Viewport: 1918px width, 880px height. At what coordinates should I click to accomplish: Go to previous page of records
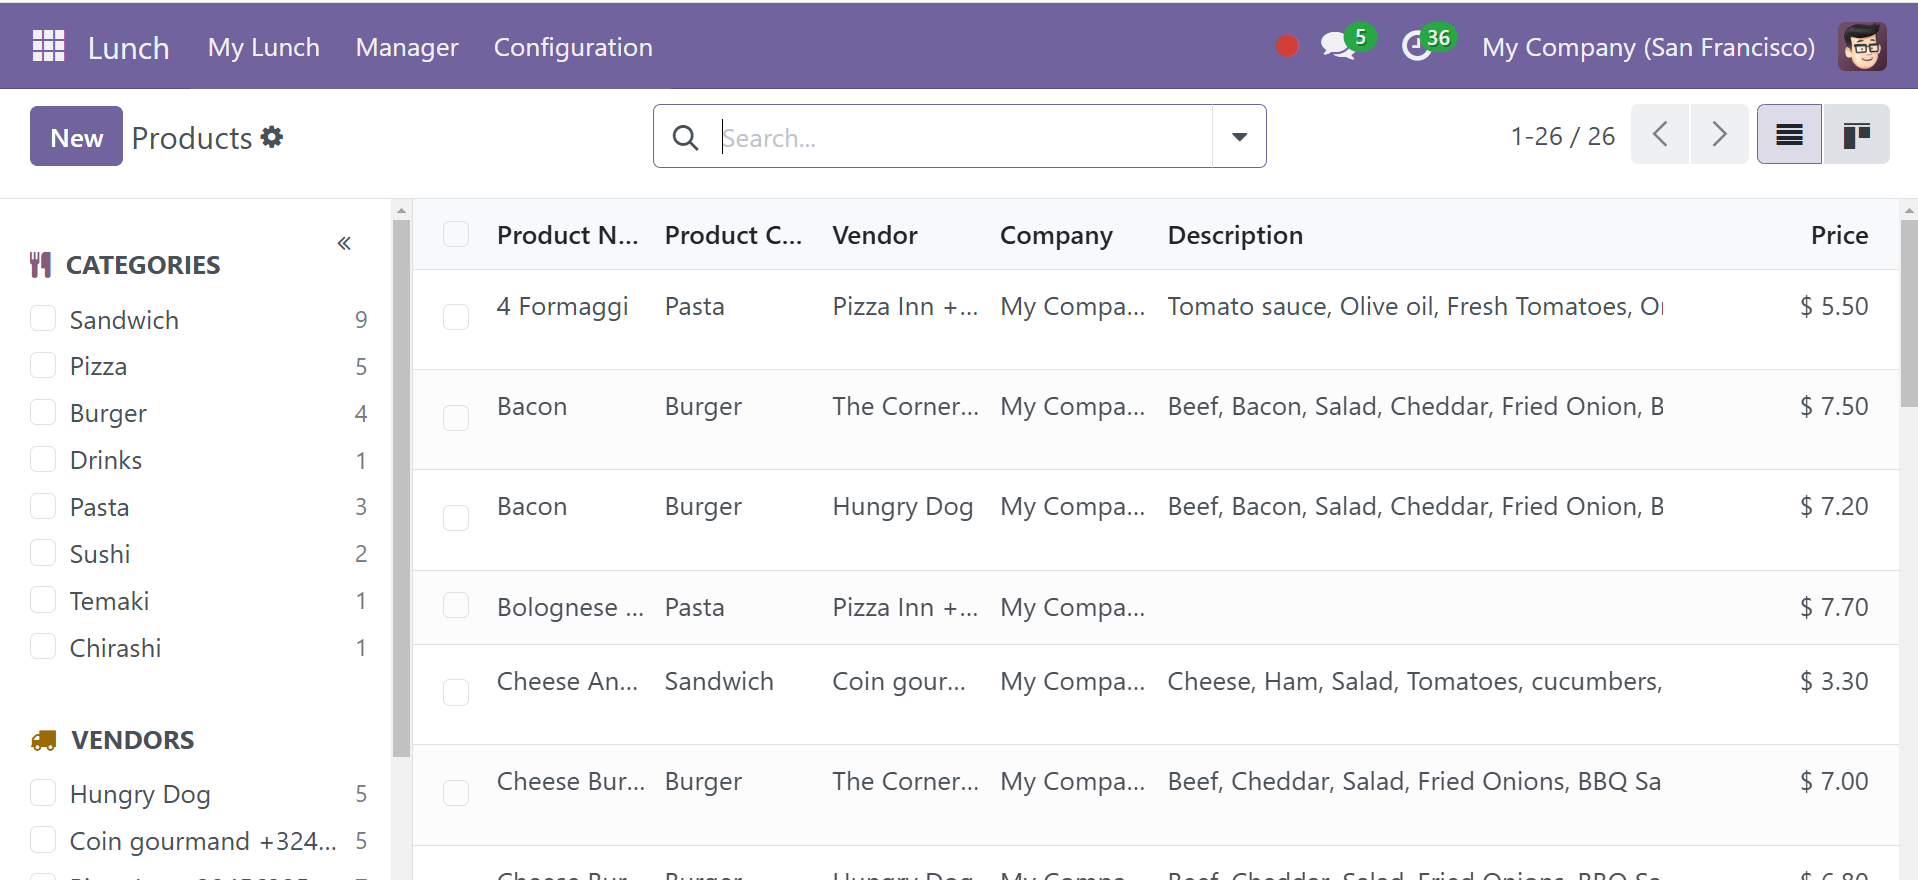coord(1660,134)
